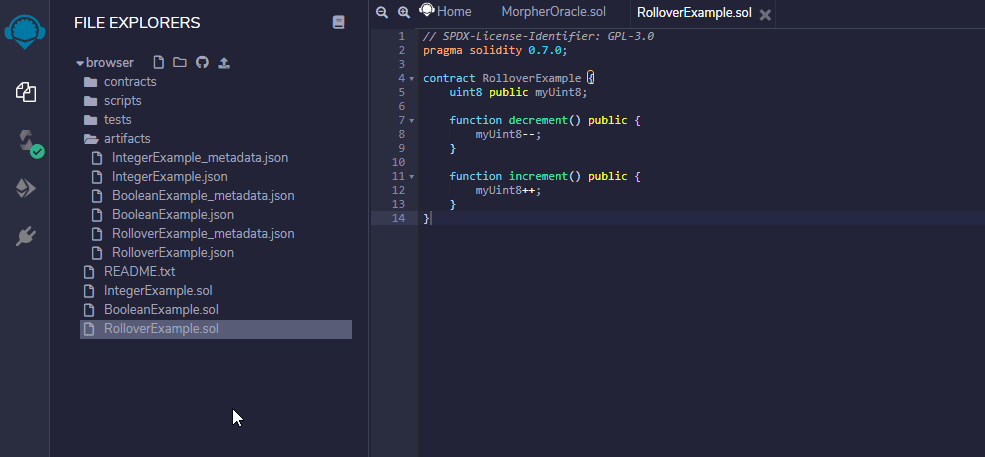Open README.txt file
The height and width of the screenshot is (457, 985).
[x=129, y=272]
